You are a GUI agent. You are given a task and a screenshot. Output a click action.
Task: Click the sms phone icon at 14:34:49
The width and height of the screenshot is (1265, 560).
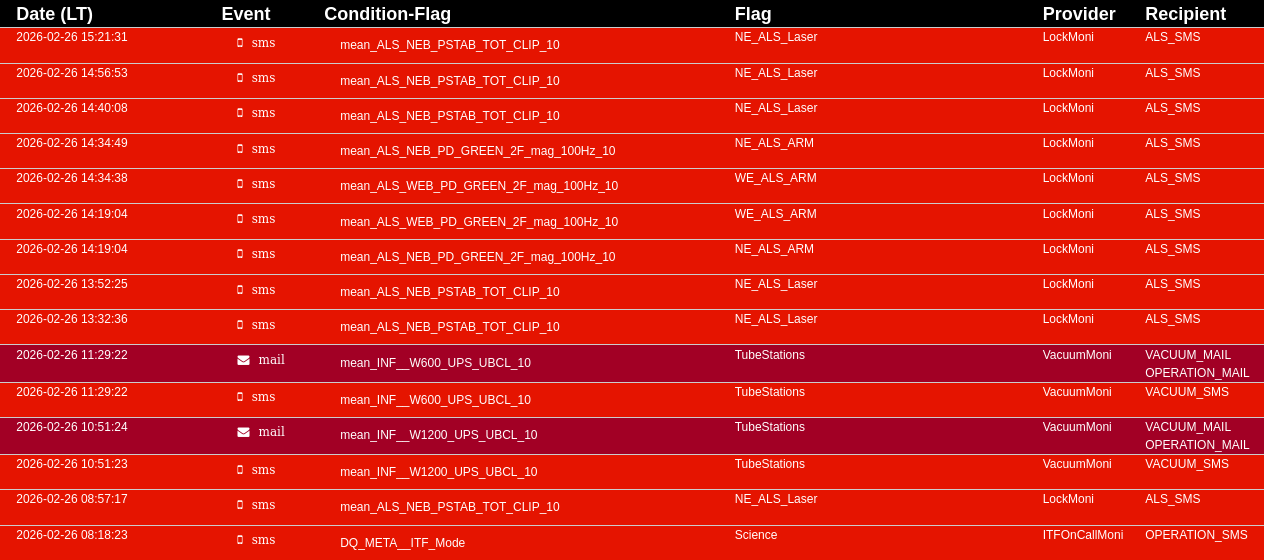click(x=240, y=149)
